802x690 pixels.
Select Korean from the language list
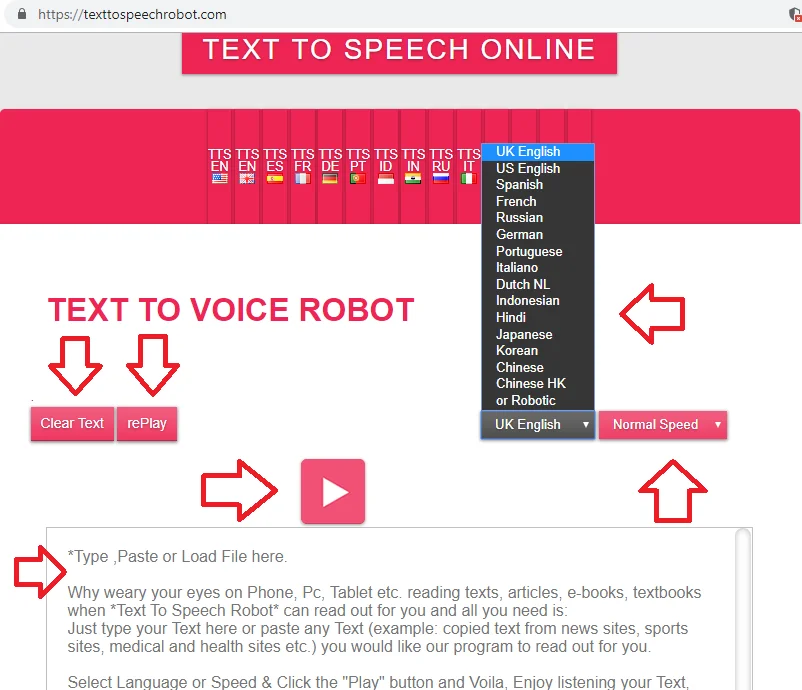[538, 351]
